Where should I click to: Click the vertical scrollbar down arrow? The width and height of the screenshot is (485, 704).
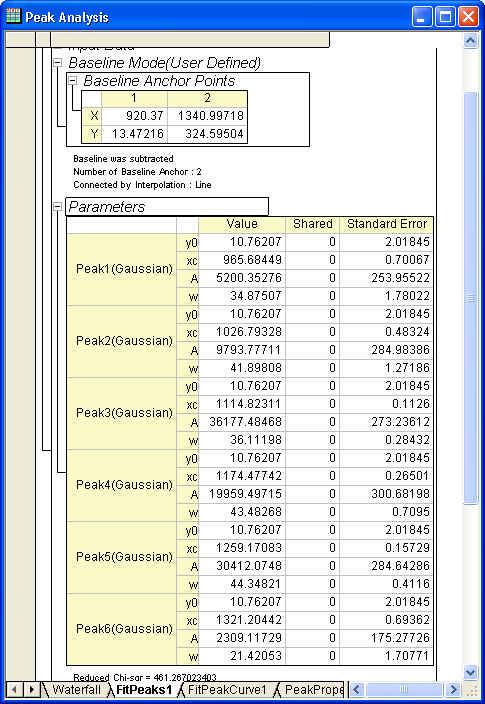pyautogui.click(x=470, y=673)
